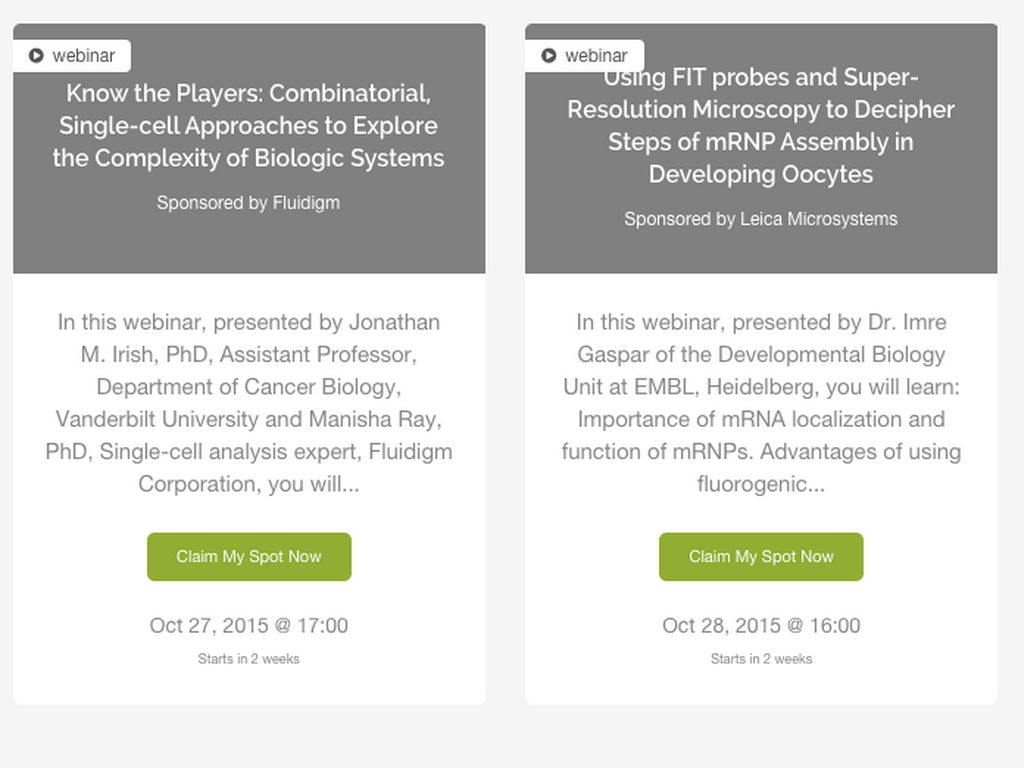Select the 'Oct 27, 2015 @ 17:00' date
Screen dimensions: 1024x768
pos(249,626)
